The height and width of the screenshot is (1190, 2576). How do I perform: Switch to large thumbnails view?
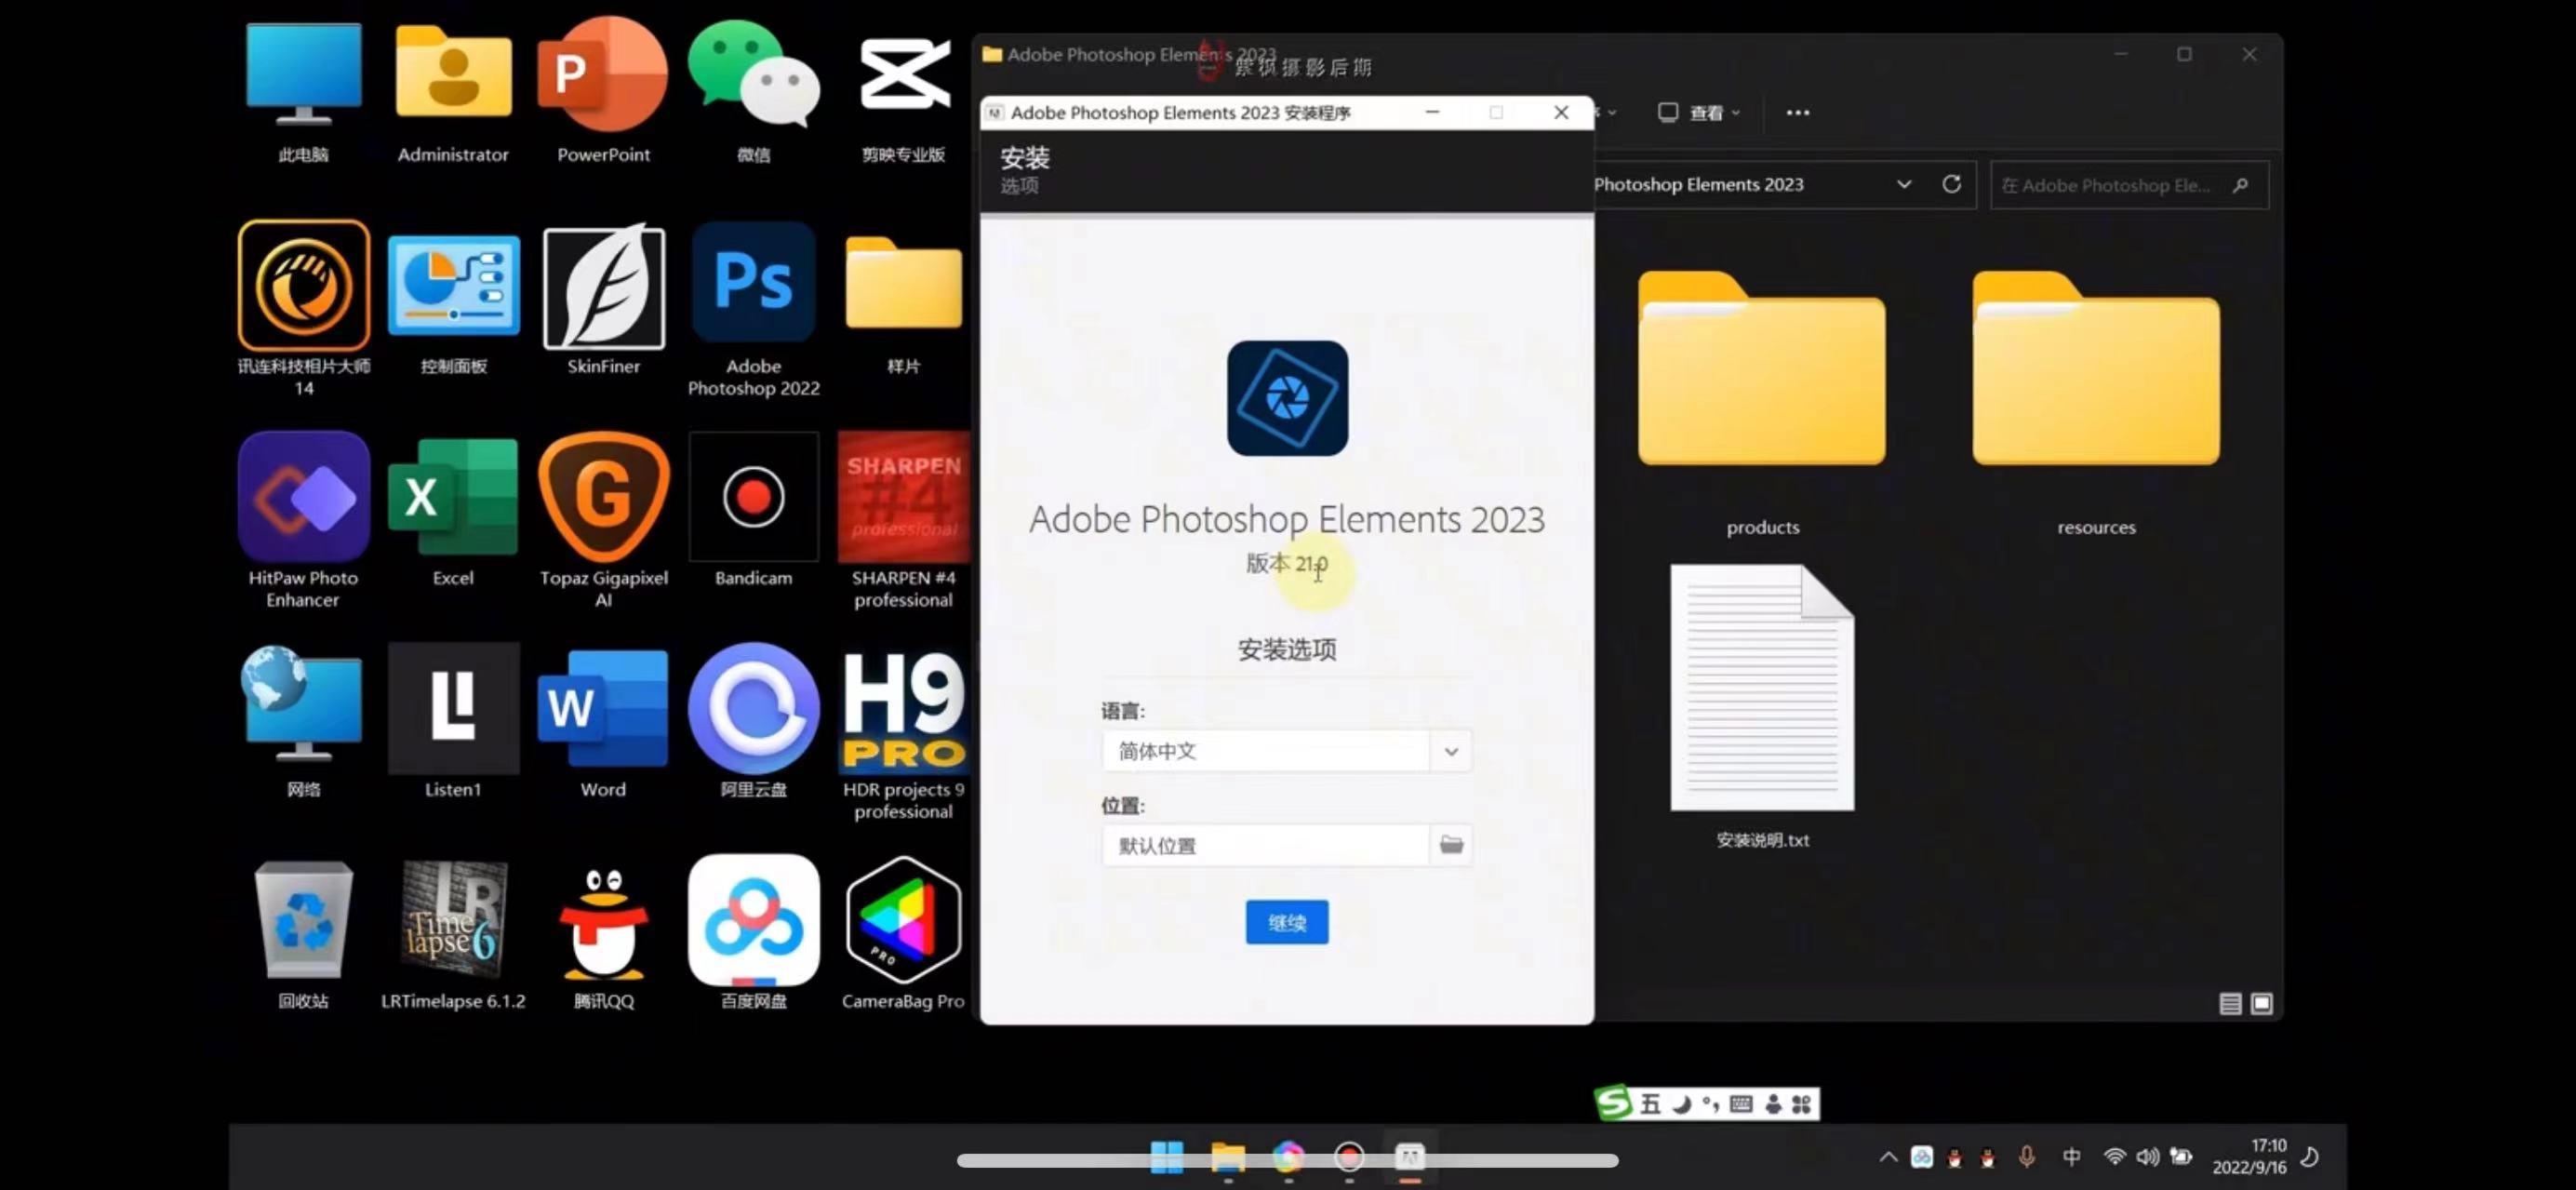point(2261,1003)
